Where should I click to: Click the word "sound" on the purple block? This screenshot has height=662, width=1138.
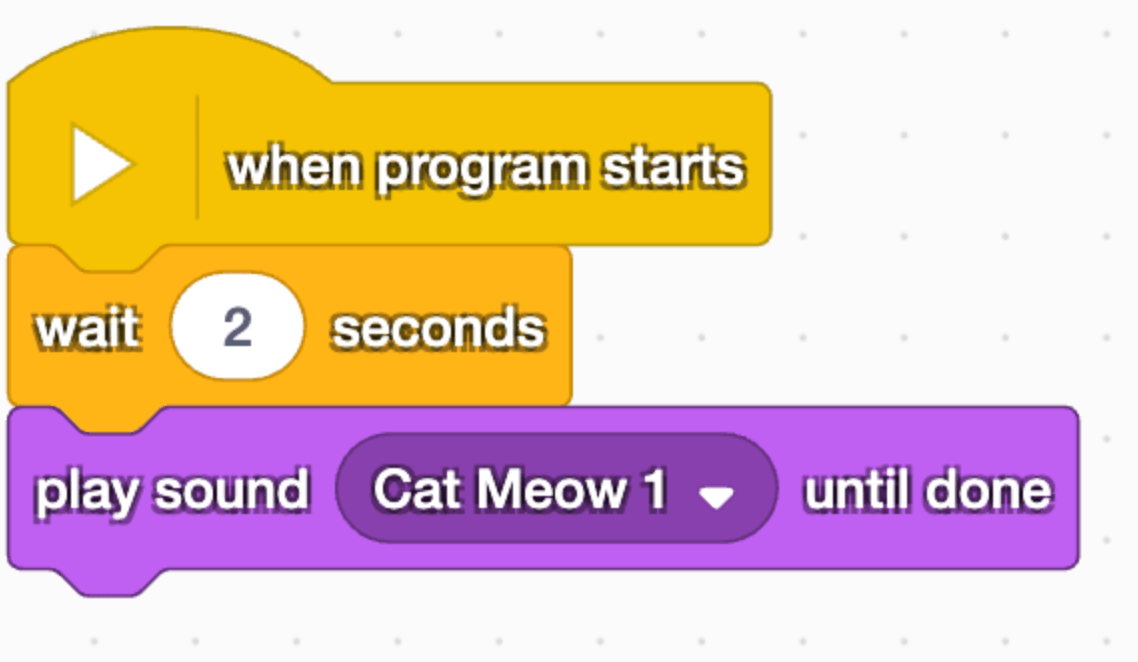(x=232, y=490)
